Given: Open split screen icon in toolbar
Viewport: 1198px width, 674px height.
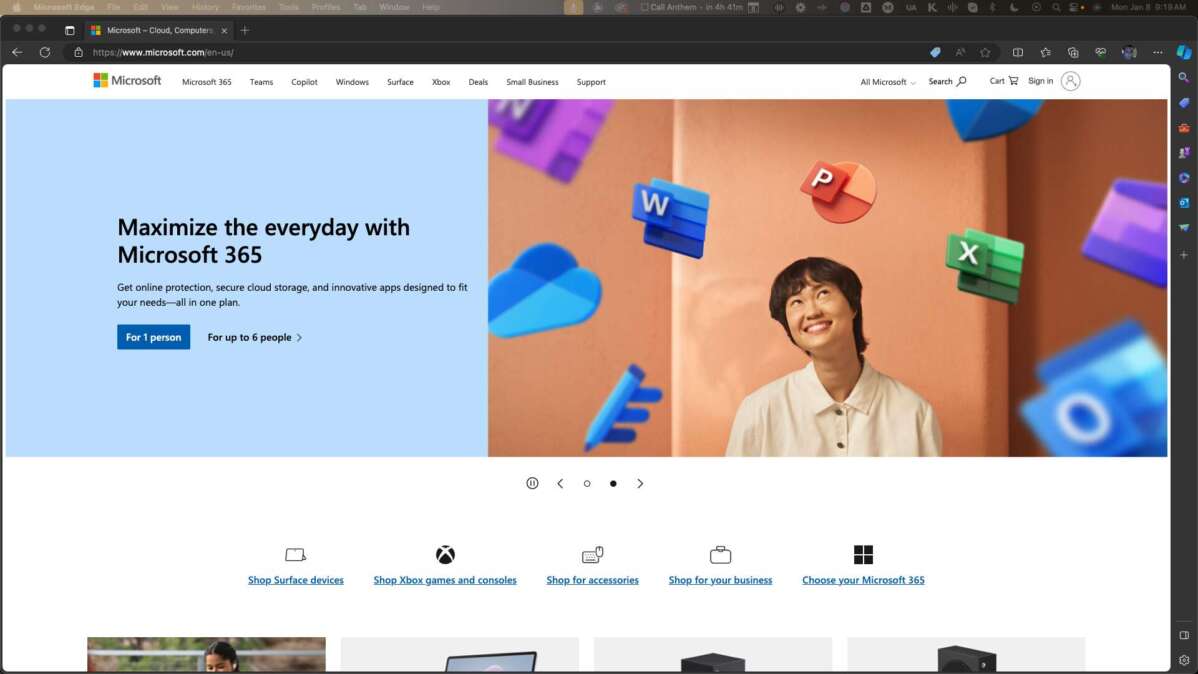Looking at the screenshot, I should click(1018, 53).
